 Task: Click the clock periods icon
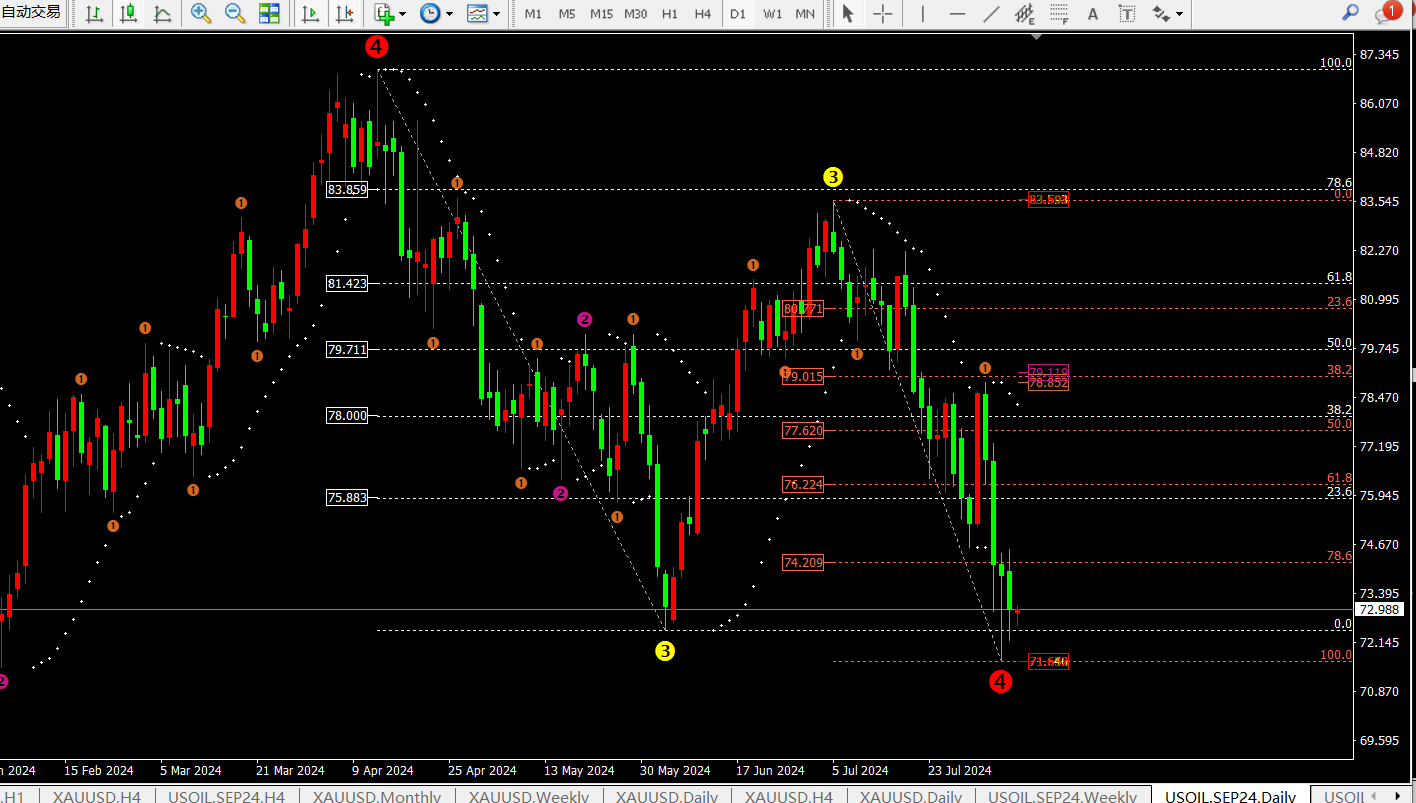[430, 14]
